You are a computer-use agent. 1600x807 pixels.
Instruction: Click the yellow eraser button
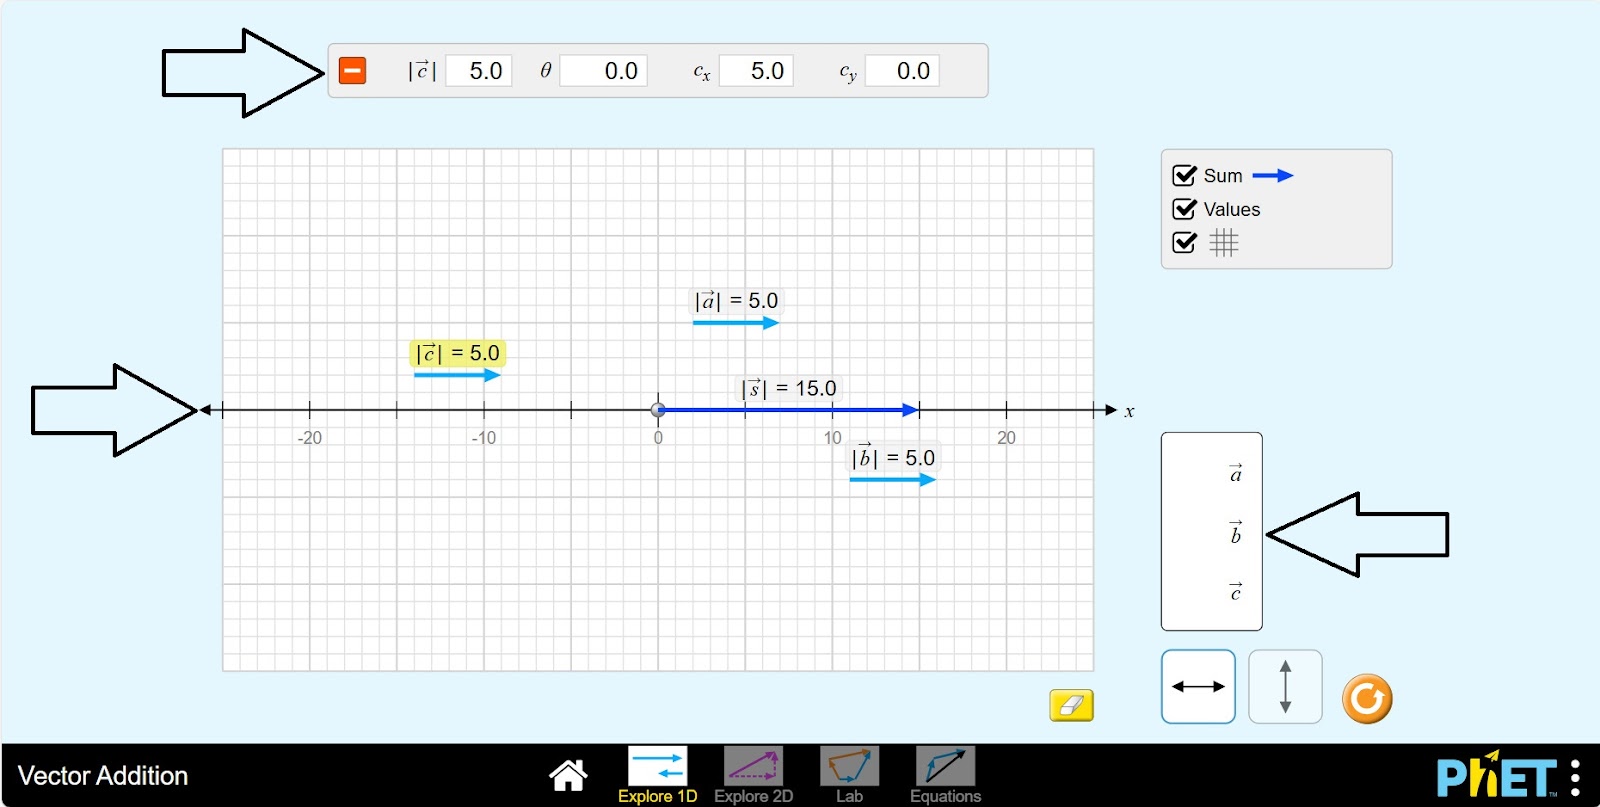1071,705
